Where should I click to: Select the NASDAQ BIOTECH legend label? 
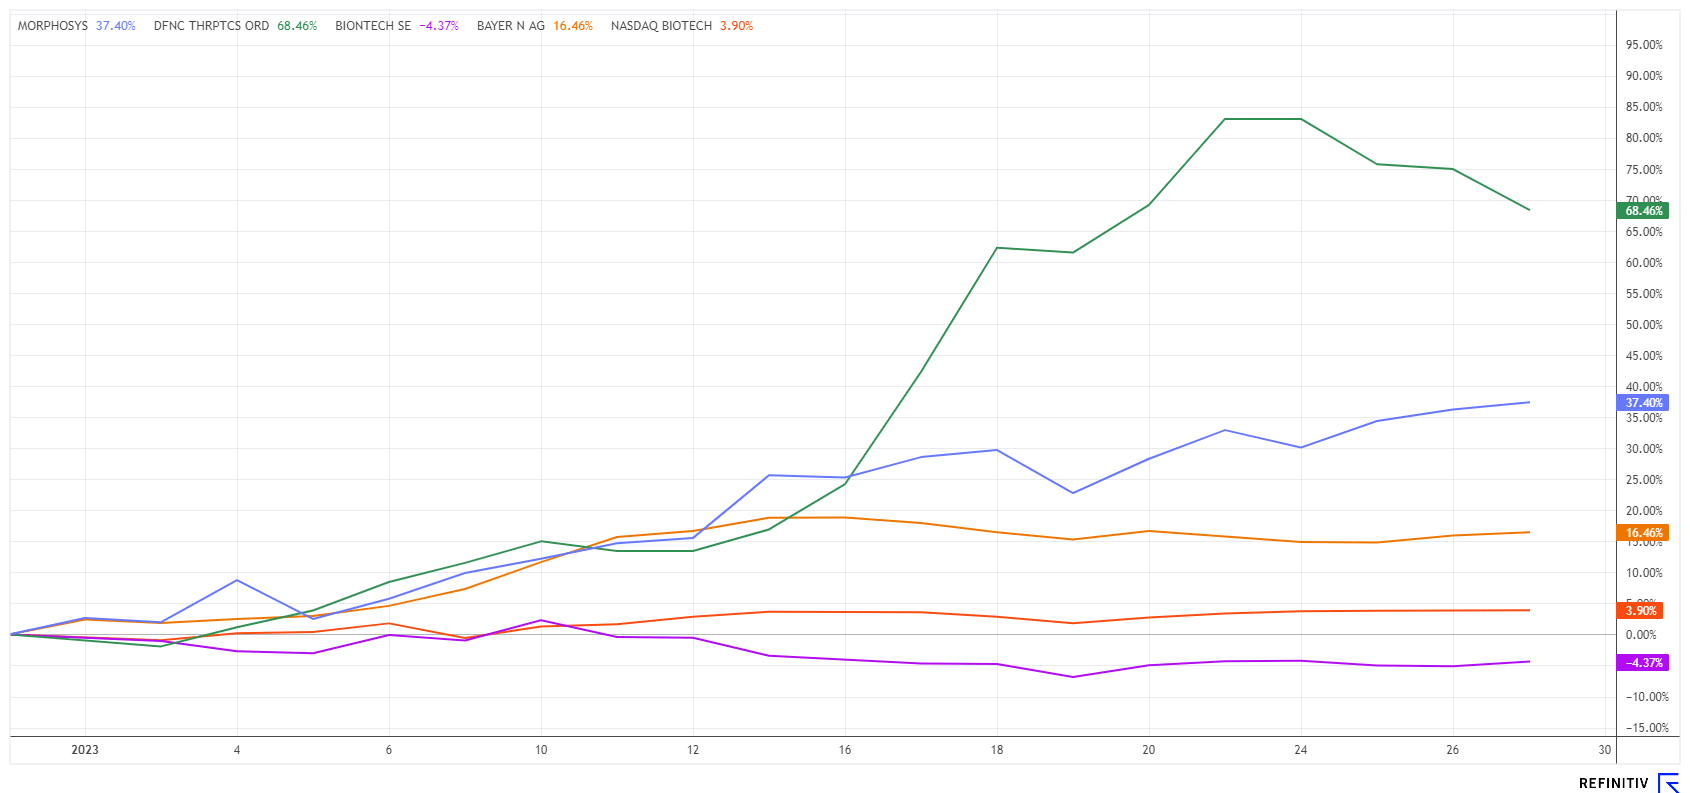661,26
